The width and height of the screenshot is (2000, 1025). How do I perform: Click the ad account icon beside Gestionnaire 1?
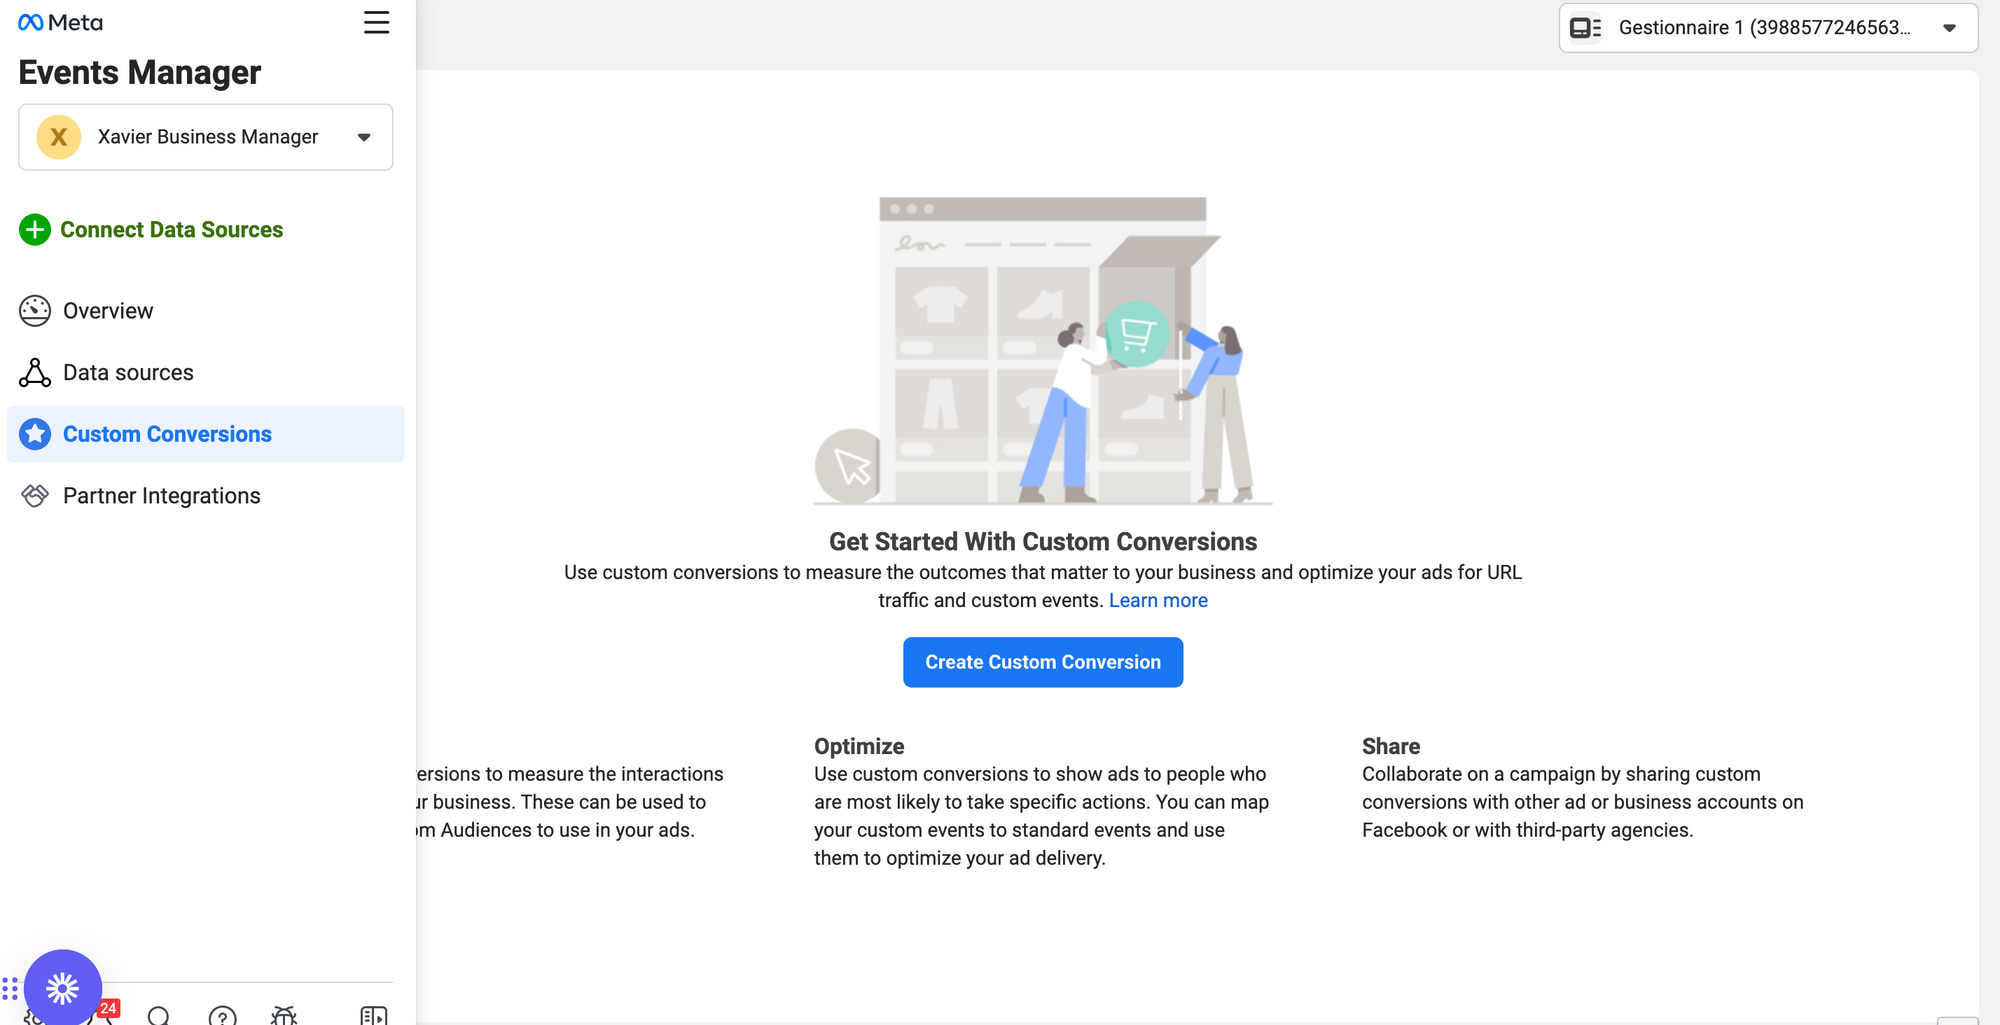tap(1585, 28)
